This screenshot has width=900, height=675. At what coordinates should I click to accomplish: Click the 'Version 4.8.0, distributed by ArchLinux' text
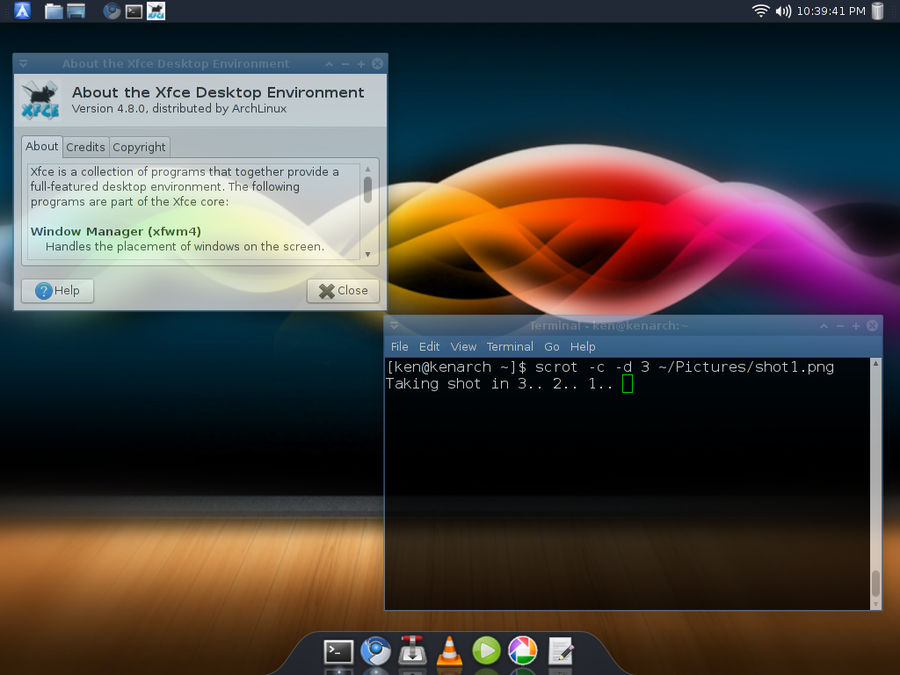click(179, 108)
